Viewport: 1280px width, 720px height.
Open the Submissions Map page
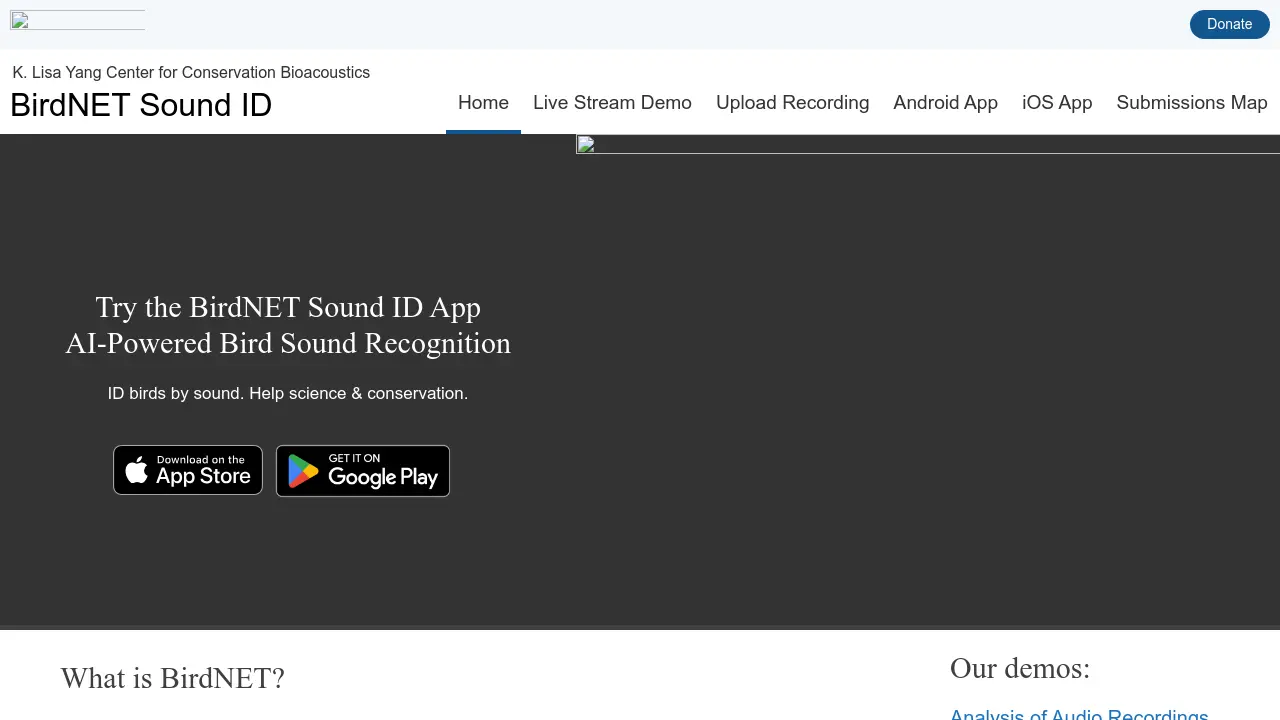[1192, 103]
